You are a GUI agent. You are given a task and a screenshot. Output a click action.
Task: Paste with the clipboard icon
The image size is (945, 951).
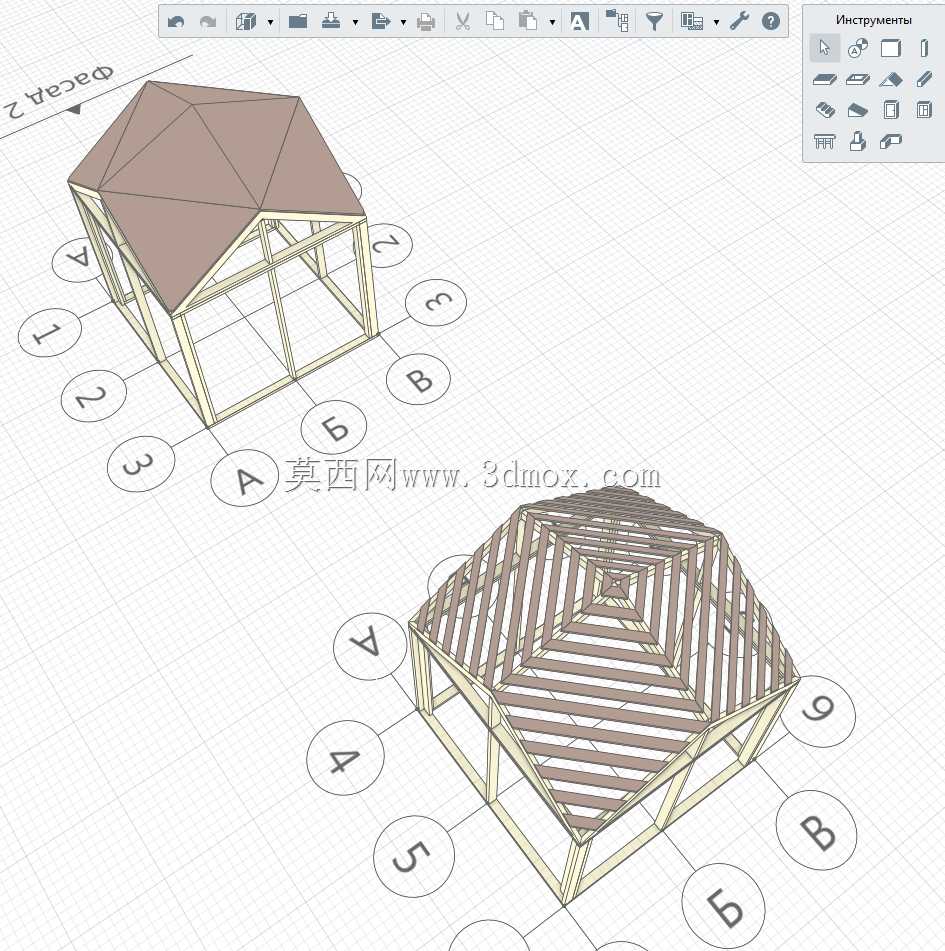tap(528, 22)
